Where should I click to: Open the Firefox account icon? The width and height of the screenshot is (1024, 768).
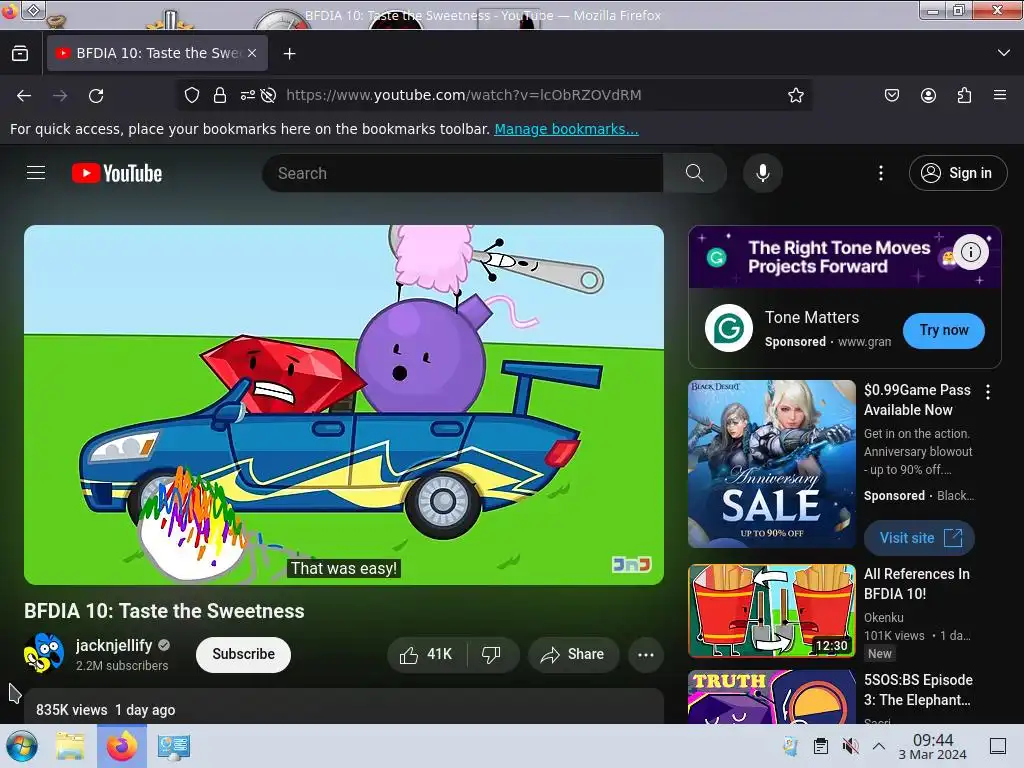point(928,95)
